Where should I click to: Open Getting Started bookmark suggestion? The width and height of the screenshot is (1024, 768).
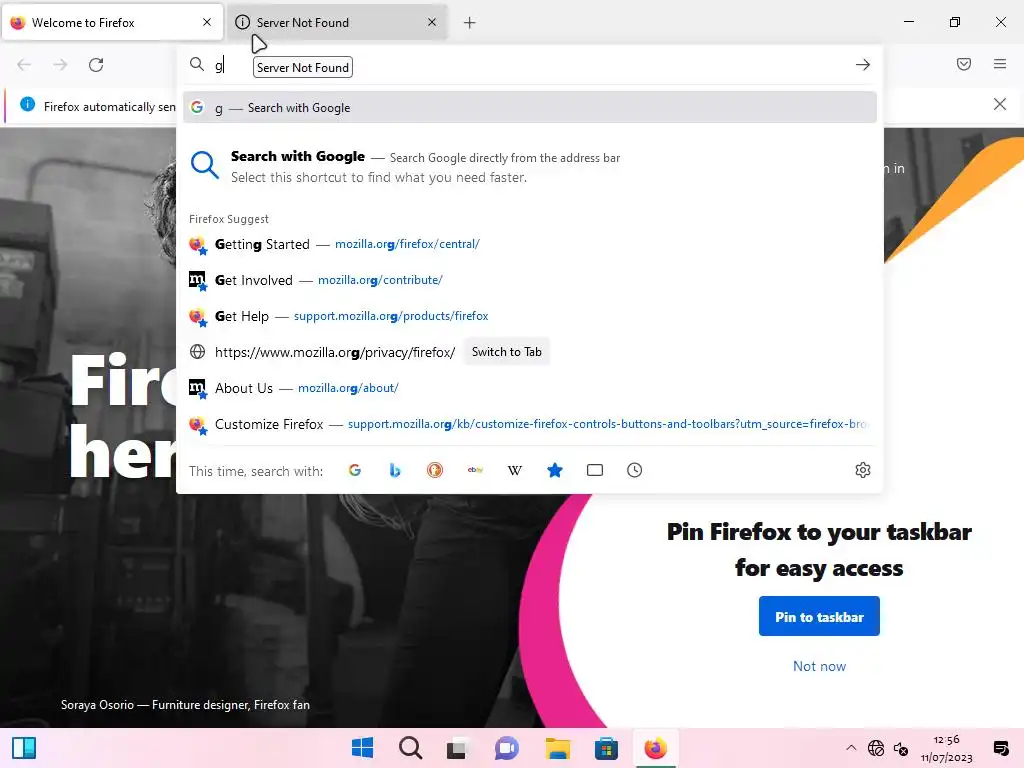tap(530, 244)
